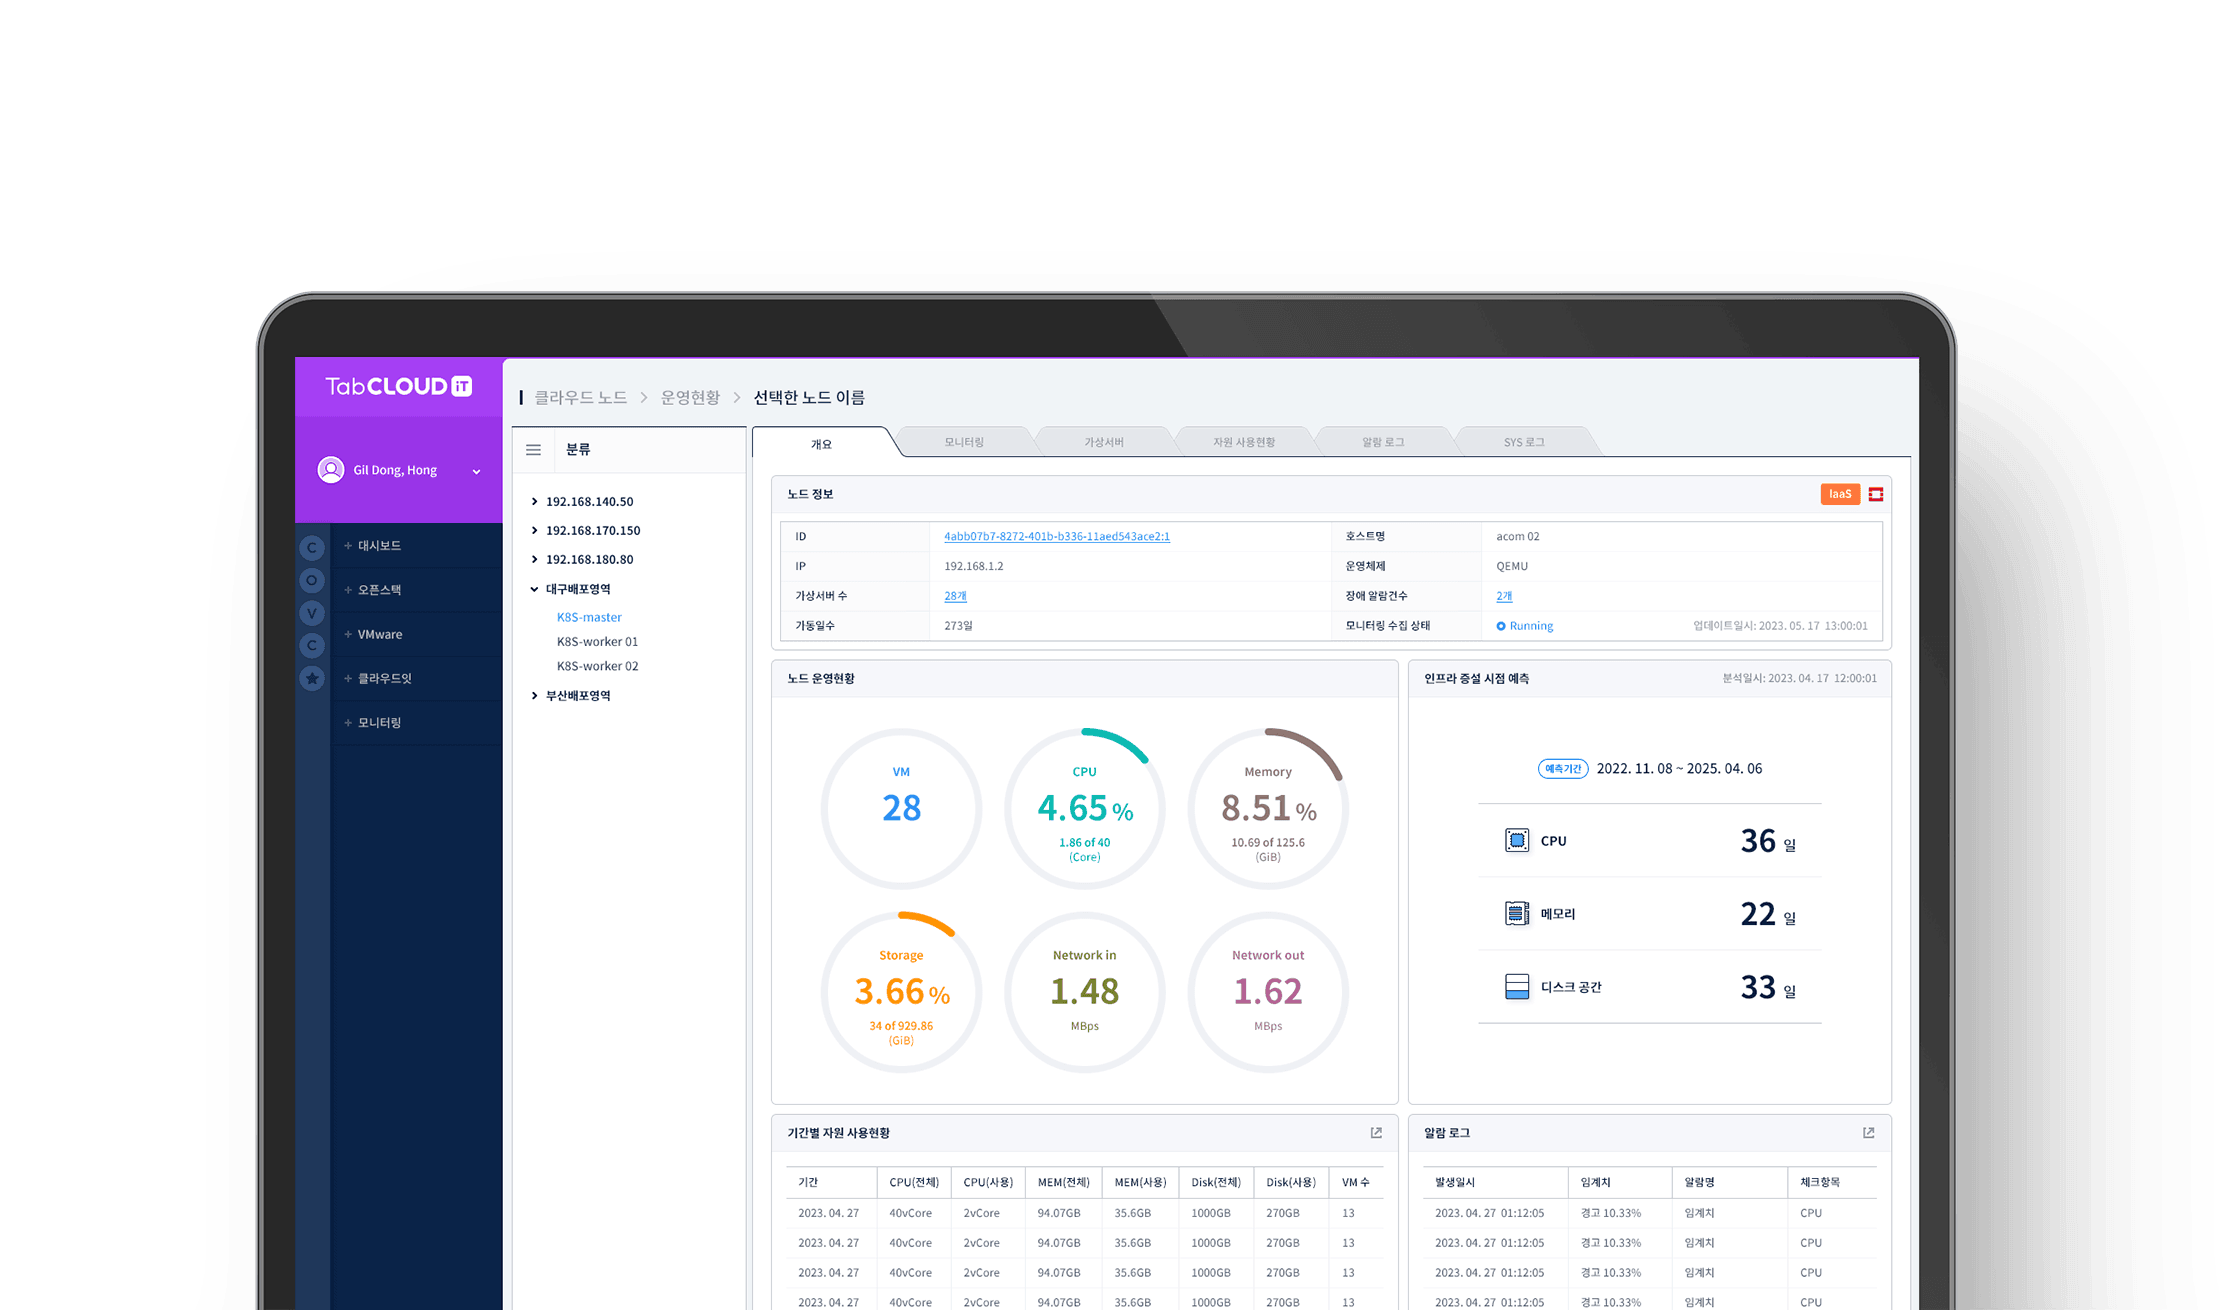
Task: Open the node ID hyperlink
Action: [1056, 537]
